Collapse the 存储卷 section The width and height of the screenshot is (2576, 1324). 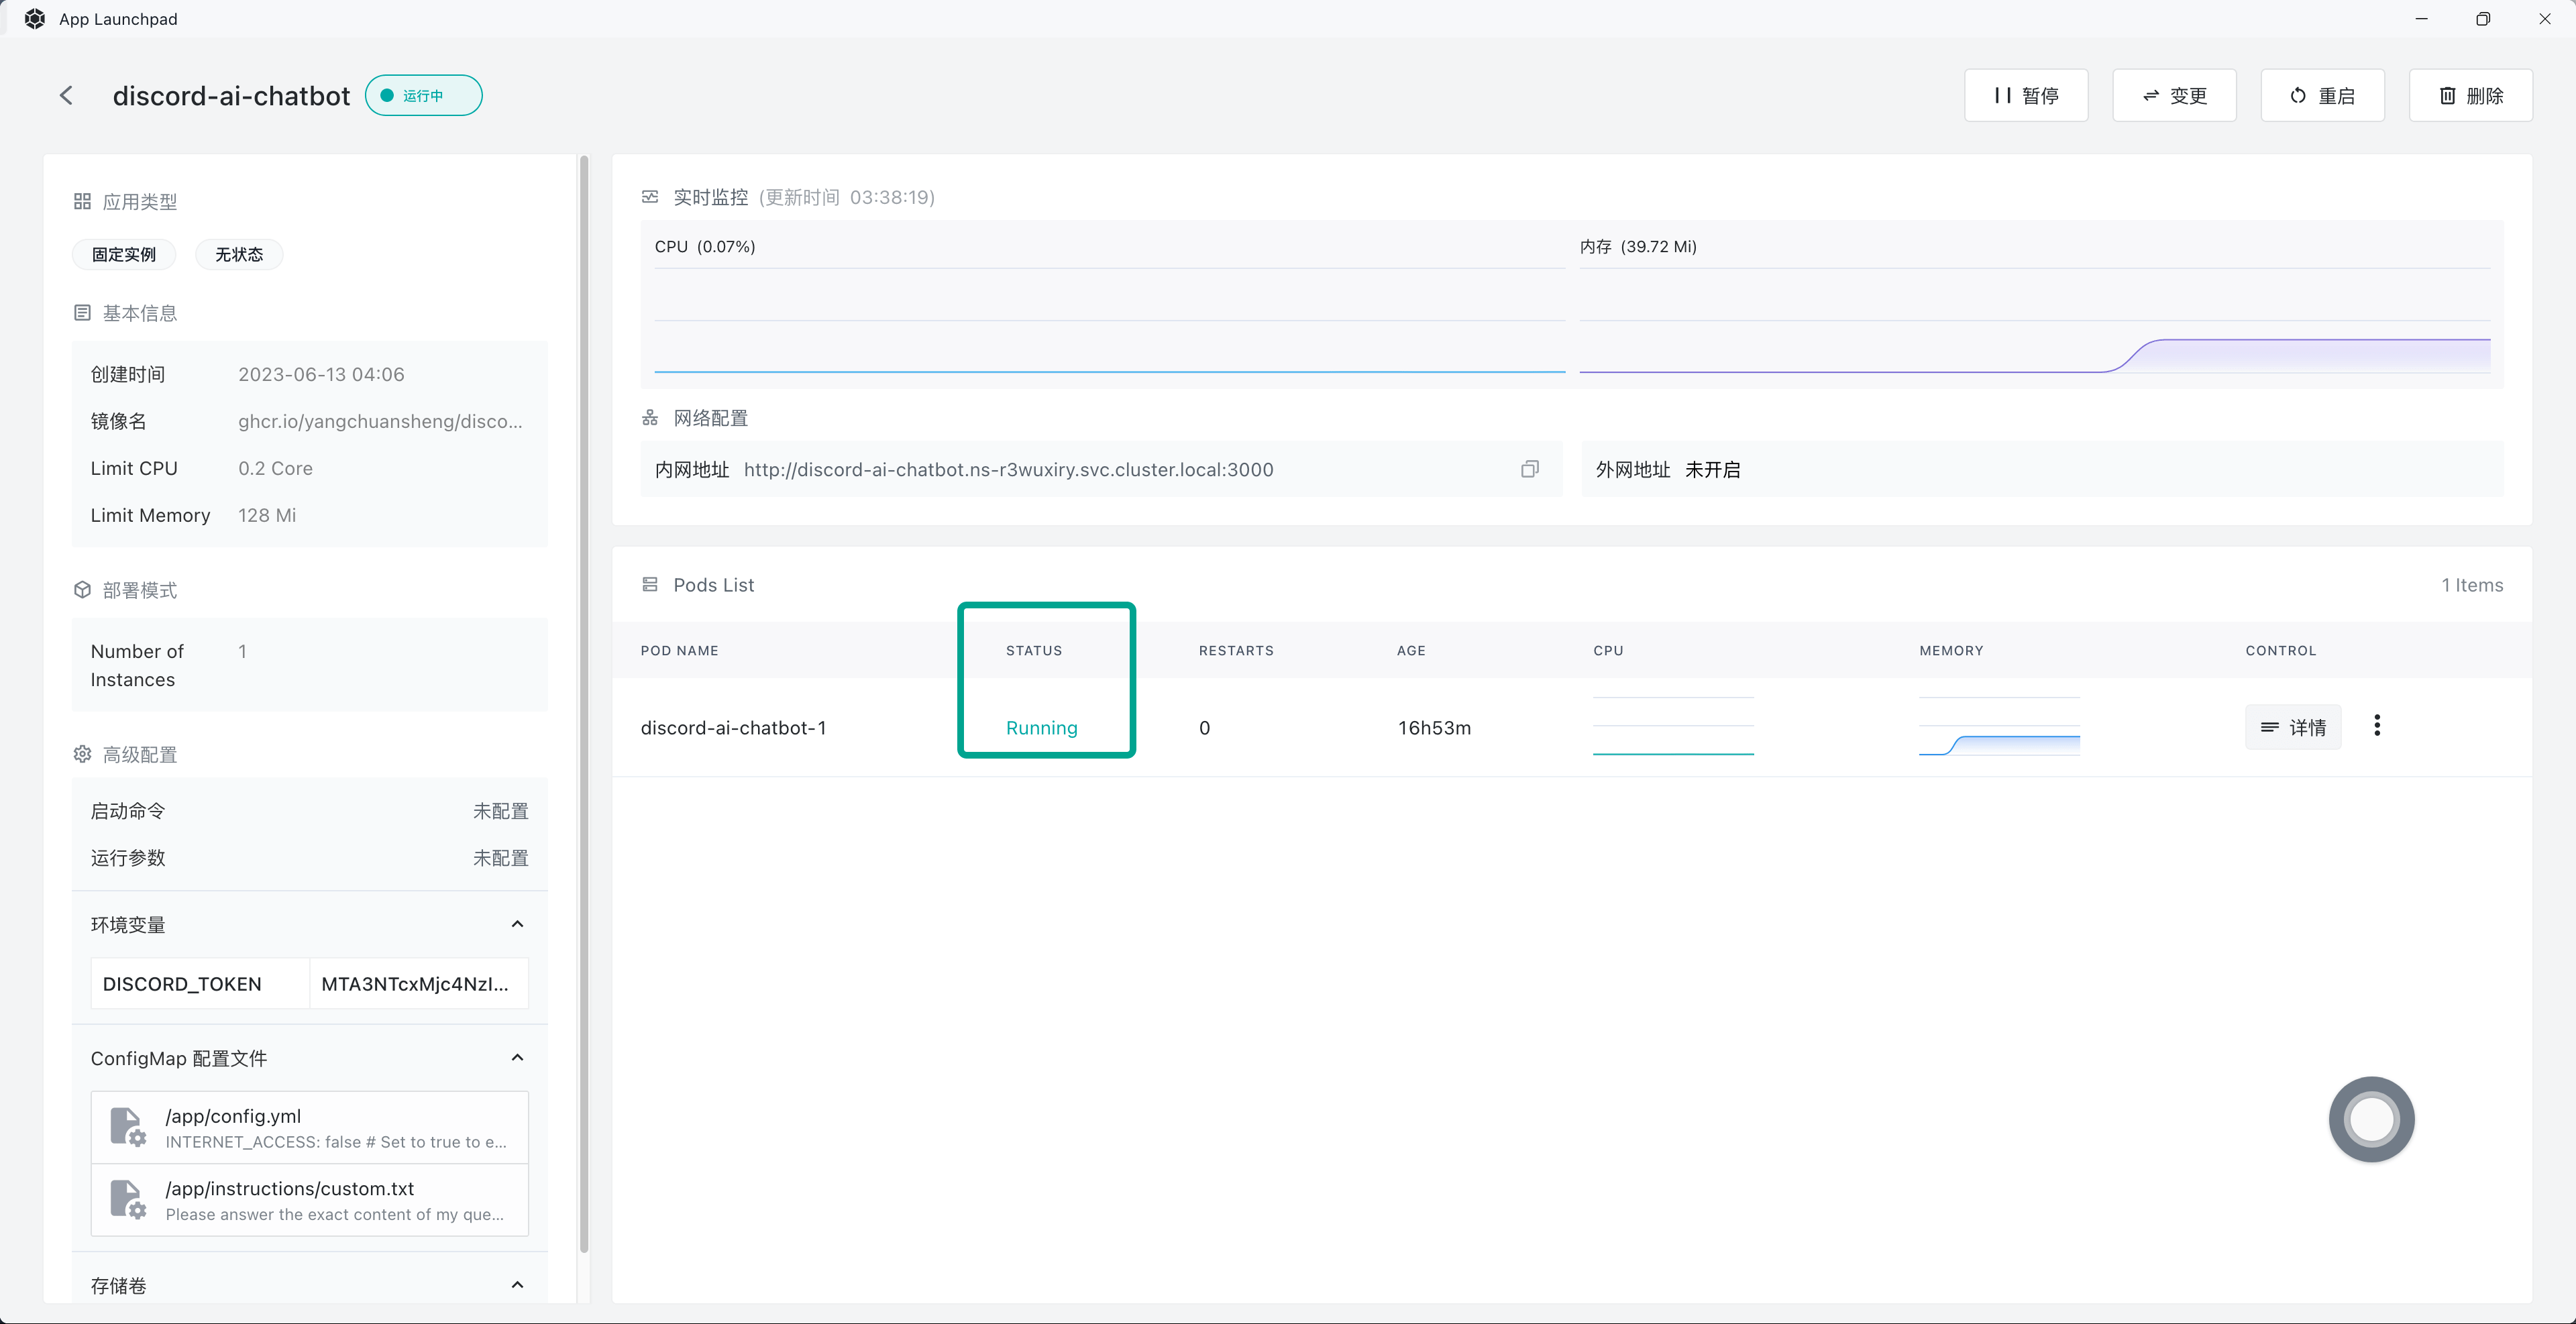pos(517,1285)
